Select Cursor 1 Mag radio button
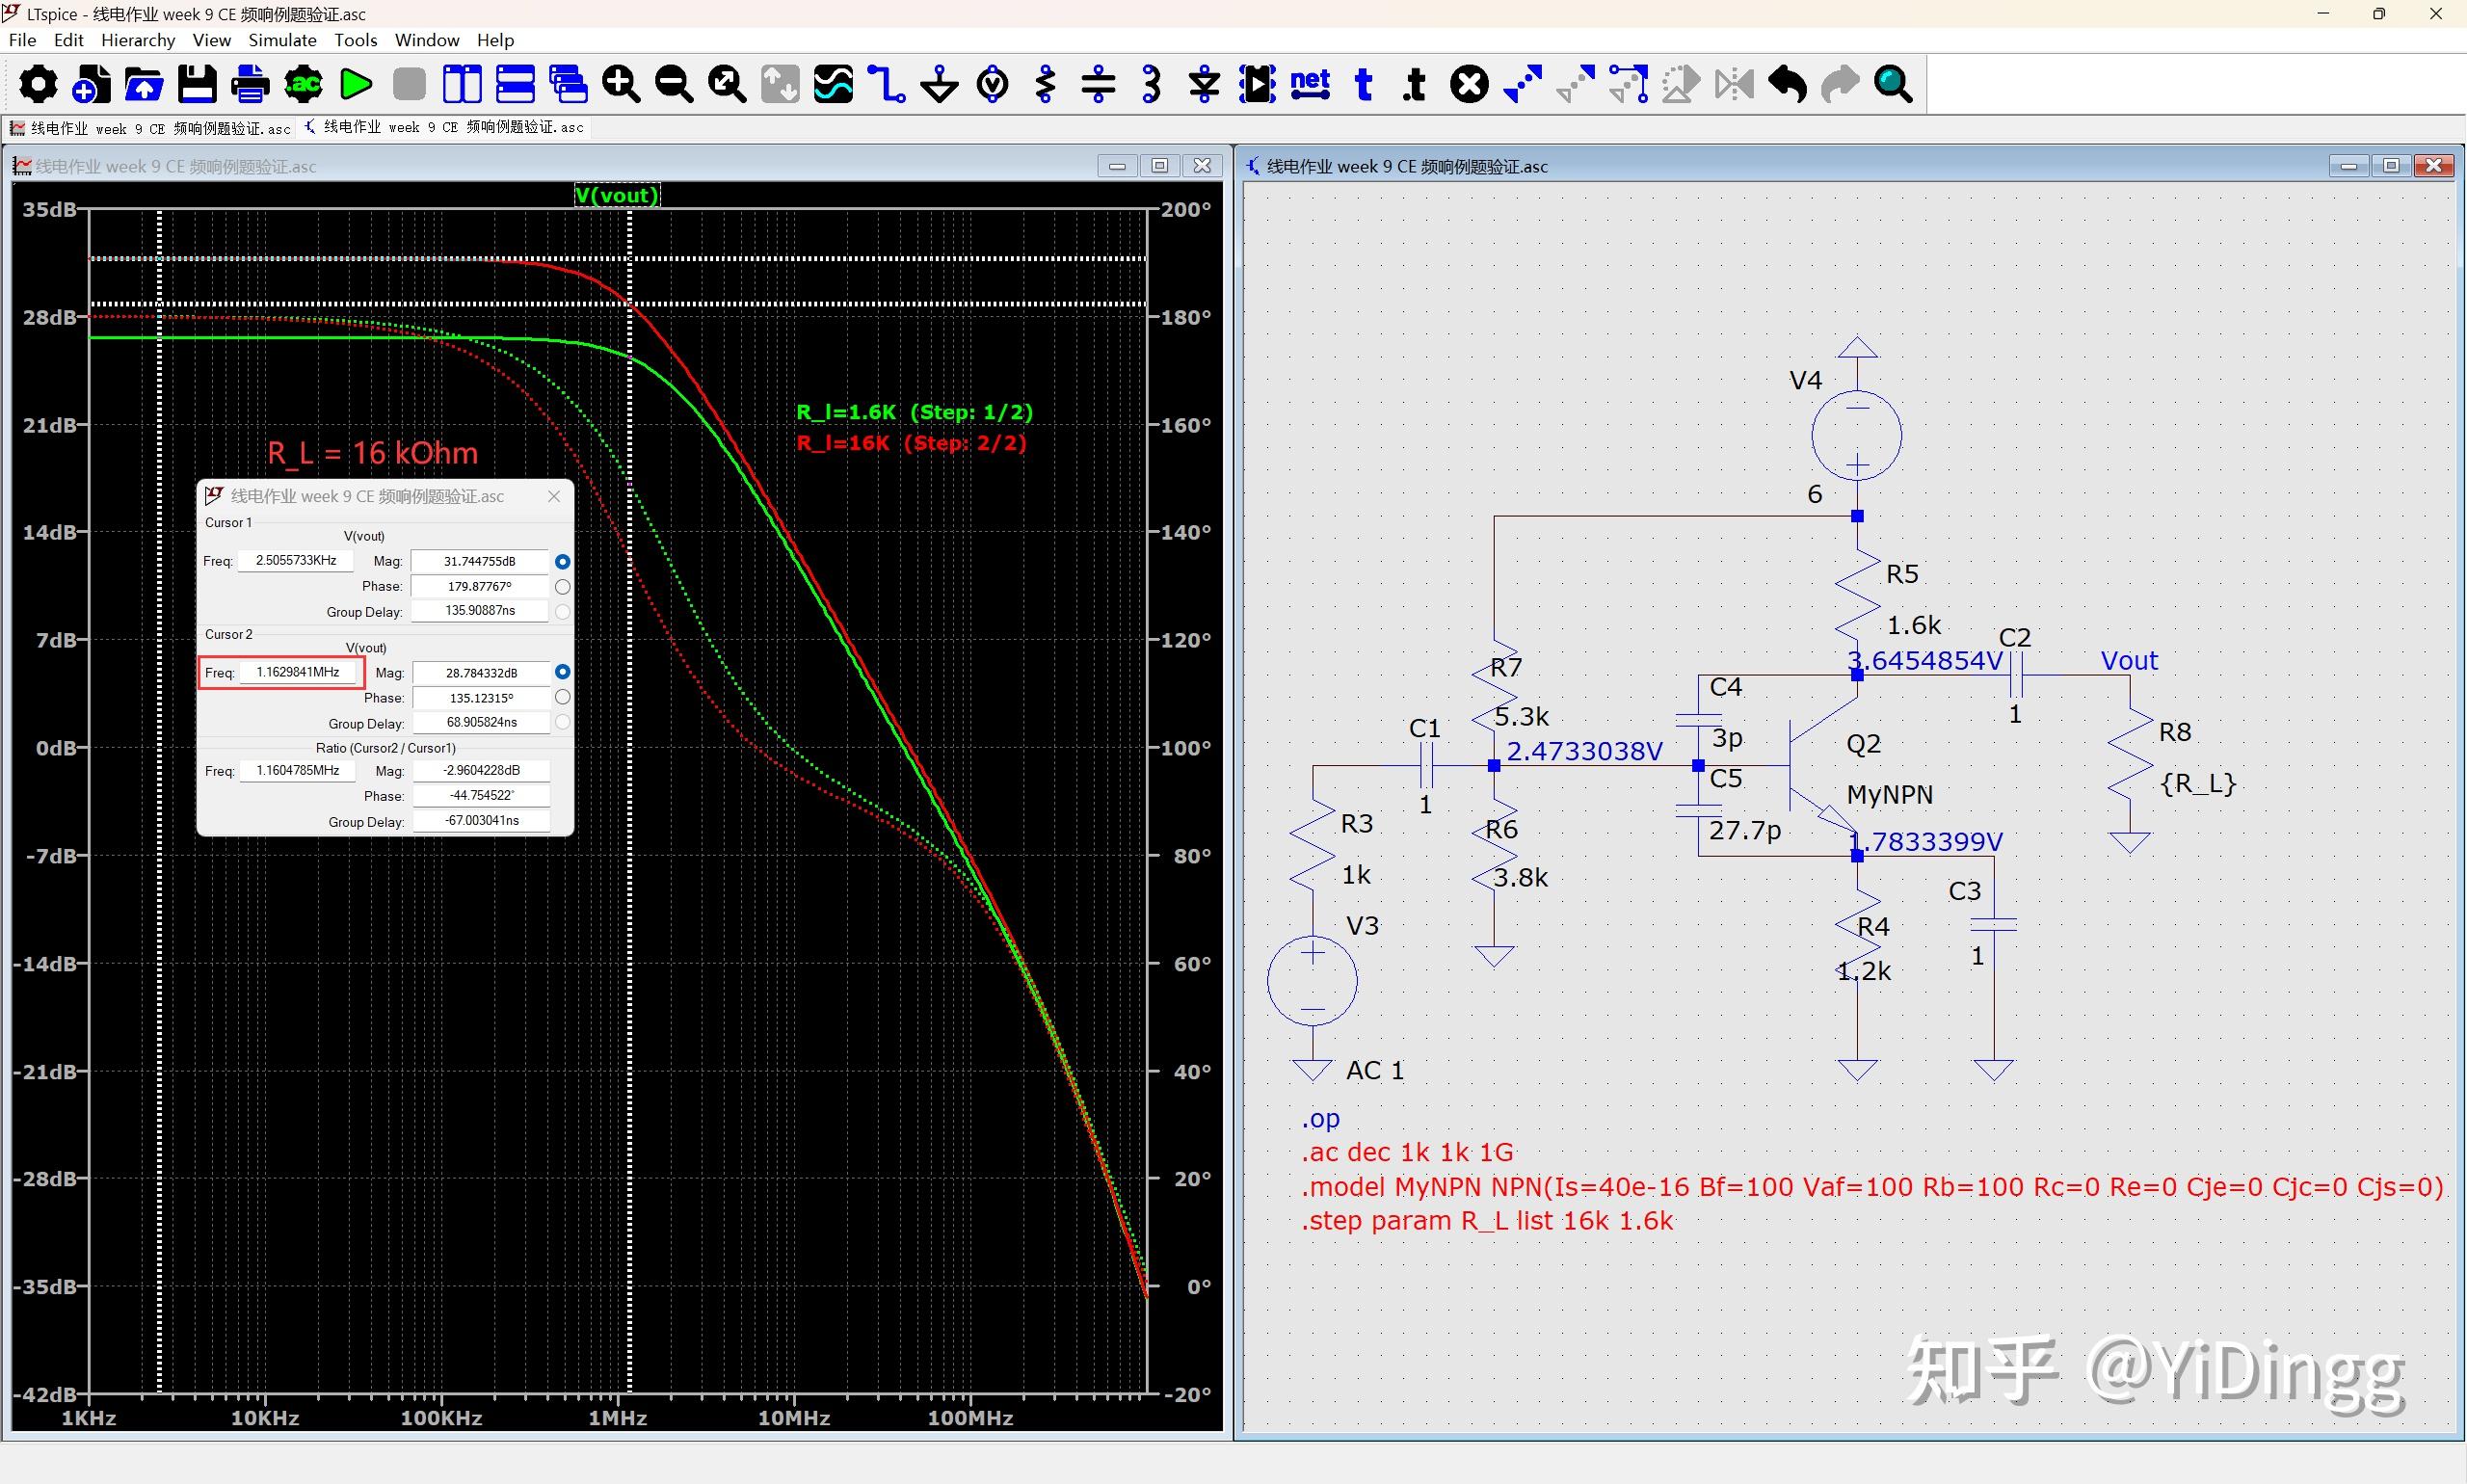This screenshot has width=2467, height=1484. click(x=563, y=562)
